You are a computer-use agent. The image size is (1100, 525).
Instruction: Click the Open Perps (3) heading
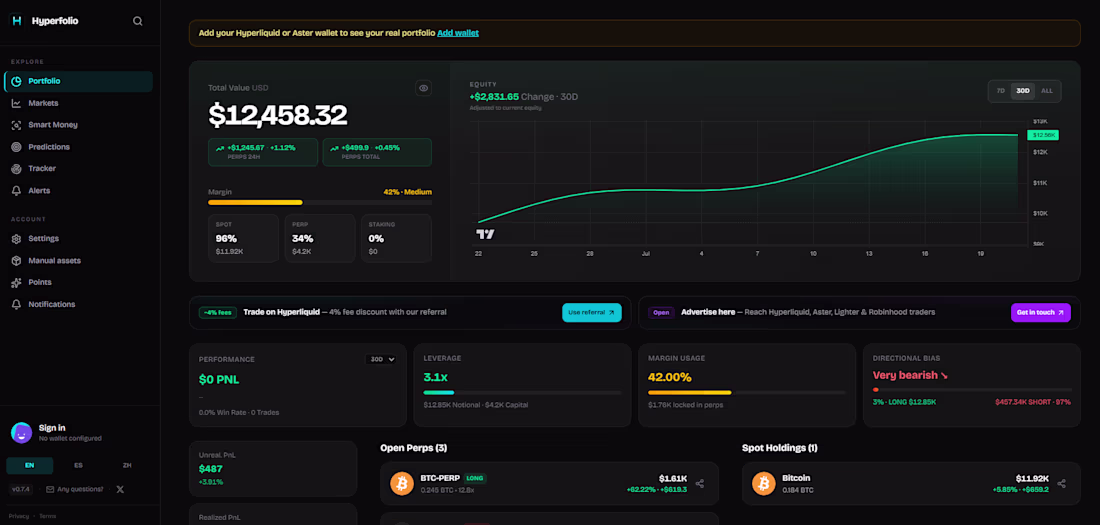[414, 448]
